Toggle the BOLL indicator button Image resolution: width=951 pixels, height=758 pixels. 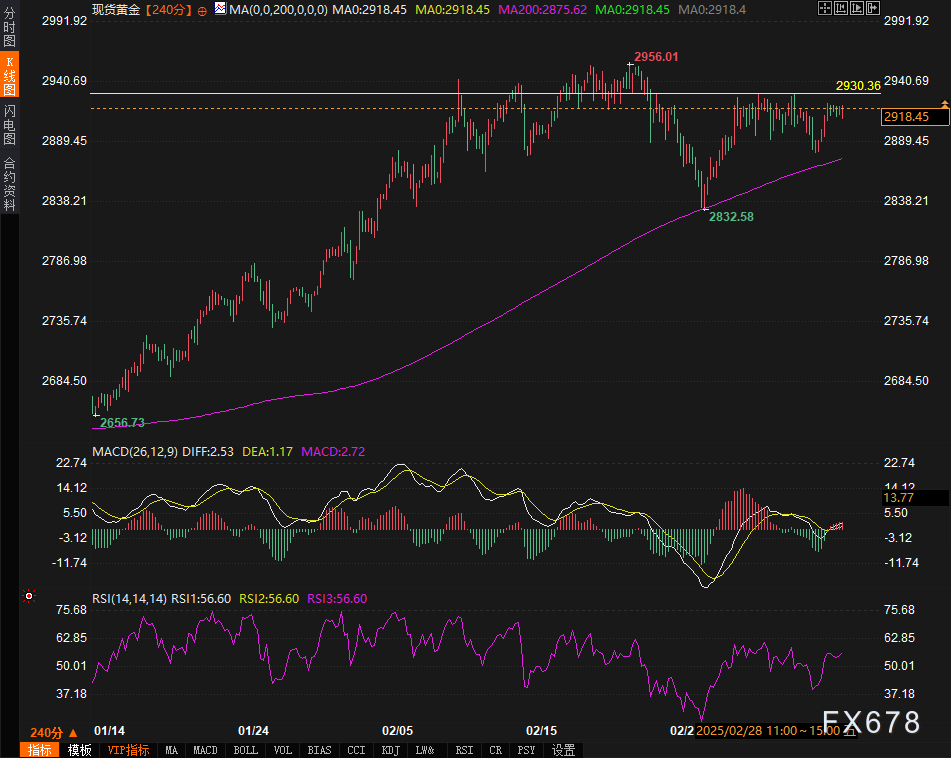(245, 750)
